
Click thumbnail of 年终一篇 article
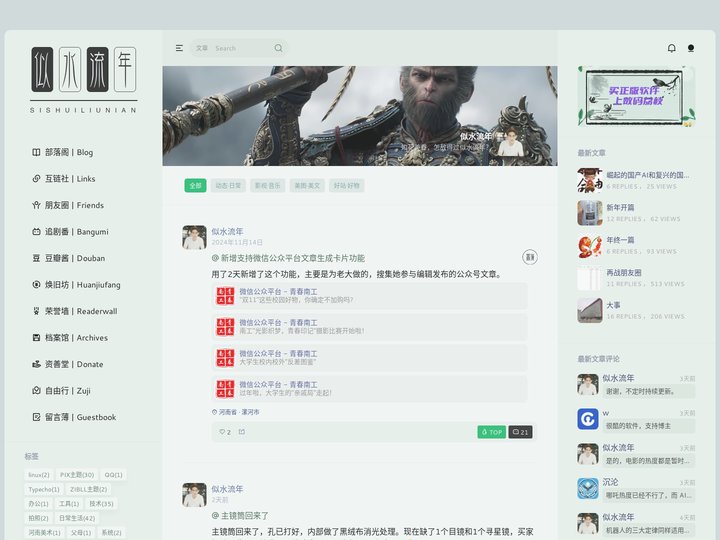pyautogui.click(x=590, y=245)
